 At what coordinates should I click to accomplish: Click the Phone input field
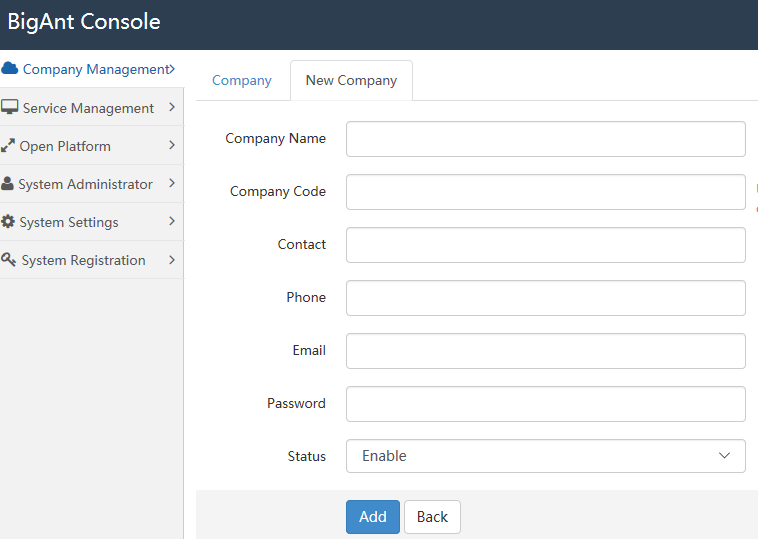pos(545,298)
